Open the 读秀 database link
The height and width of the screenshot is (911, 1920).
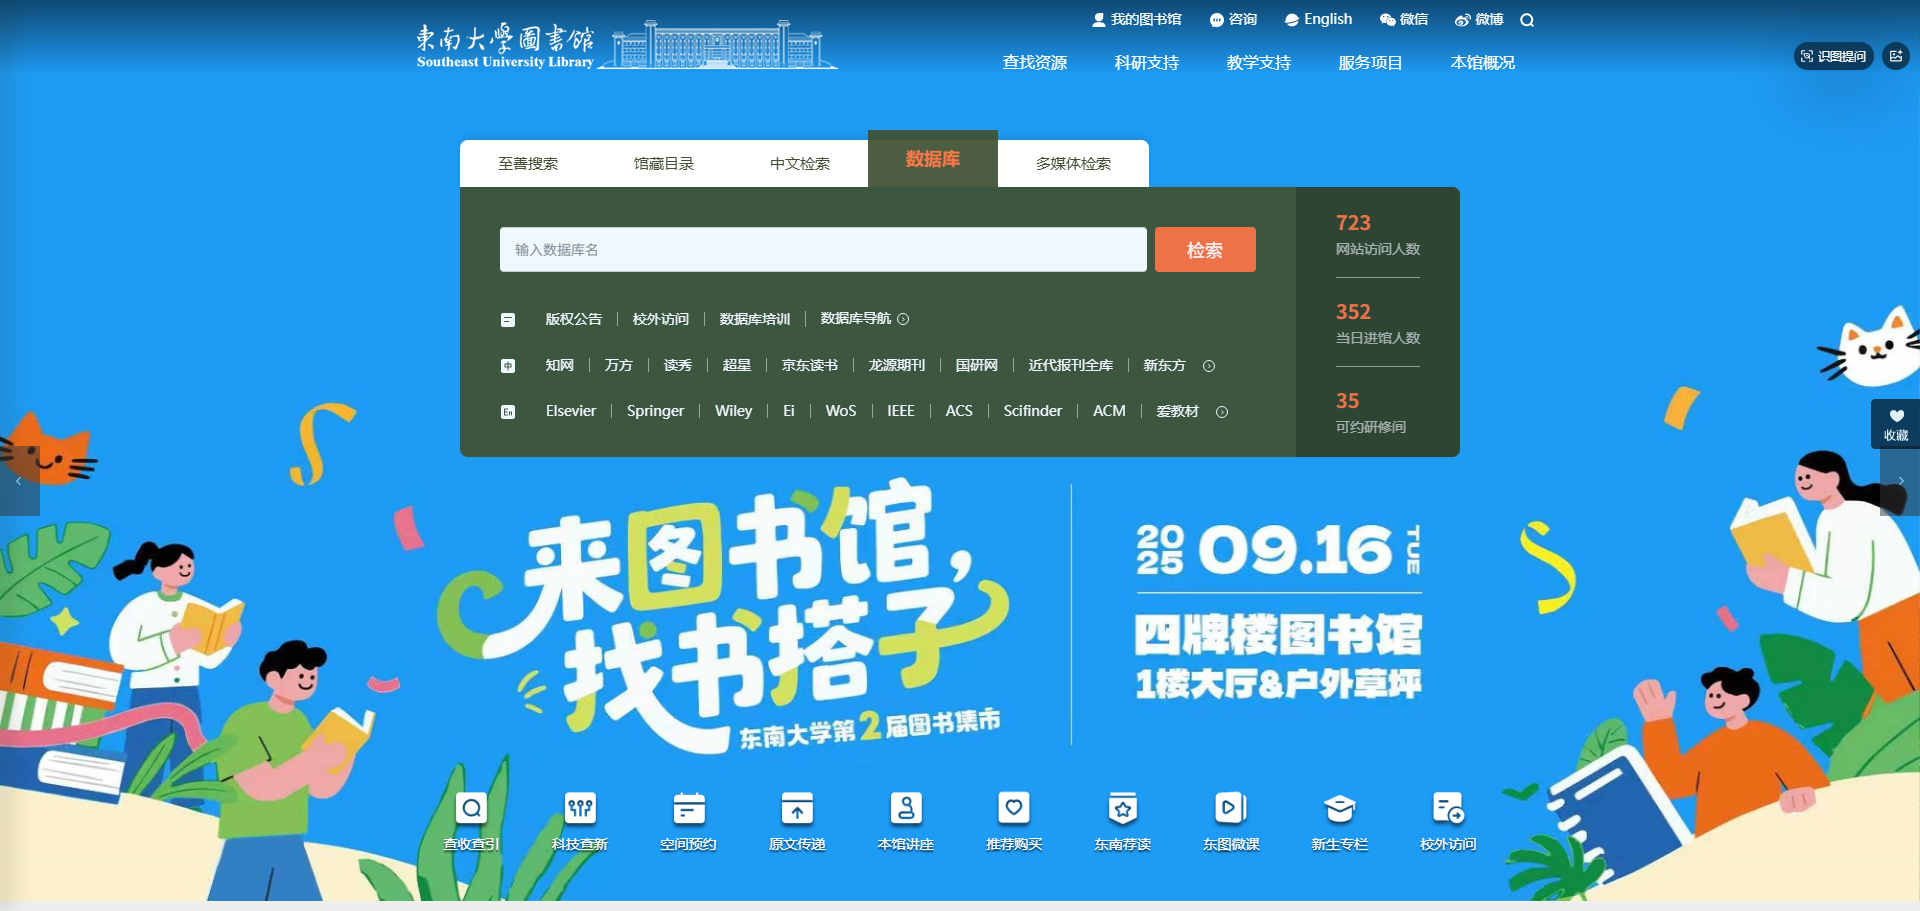pyautogui.click(x=678, y=365)
